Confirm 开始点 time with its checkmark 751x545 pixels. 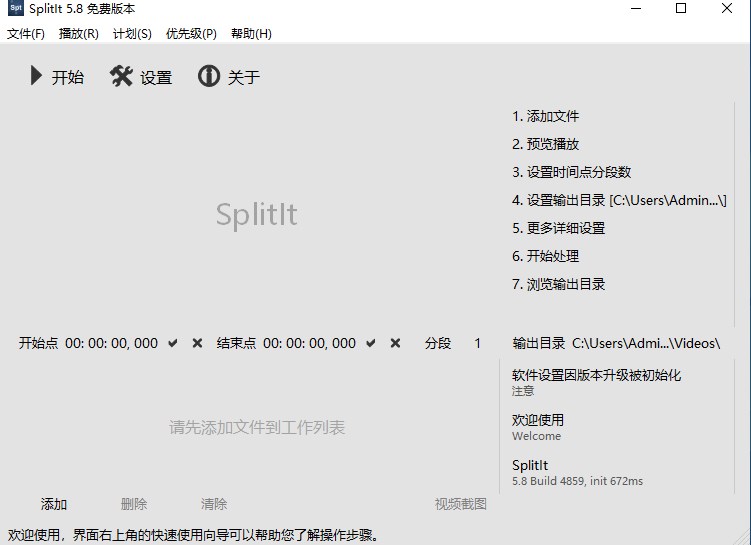[173, 343]
